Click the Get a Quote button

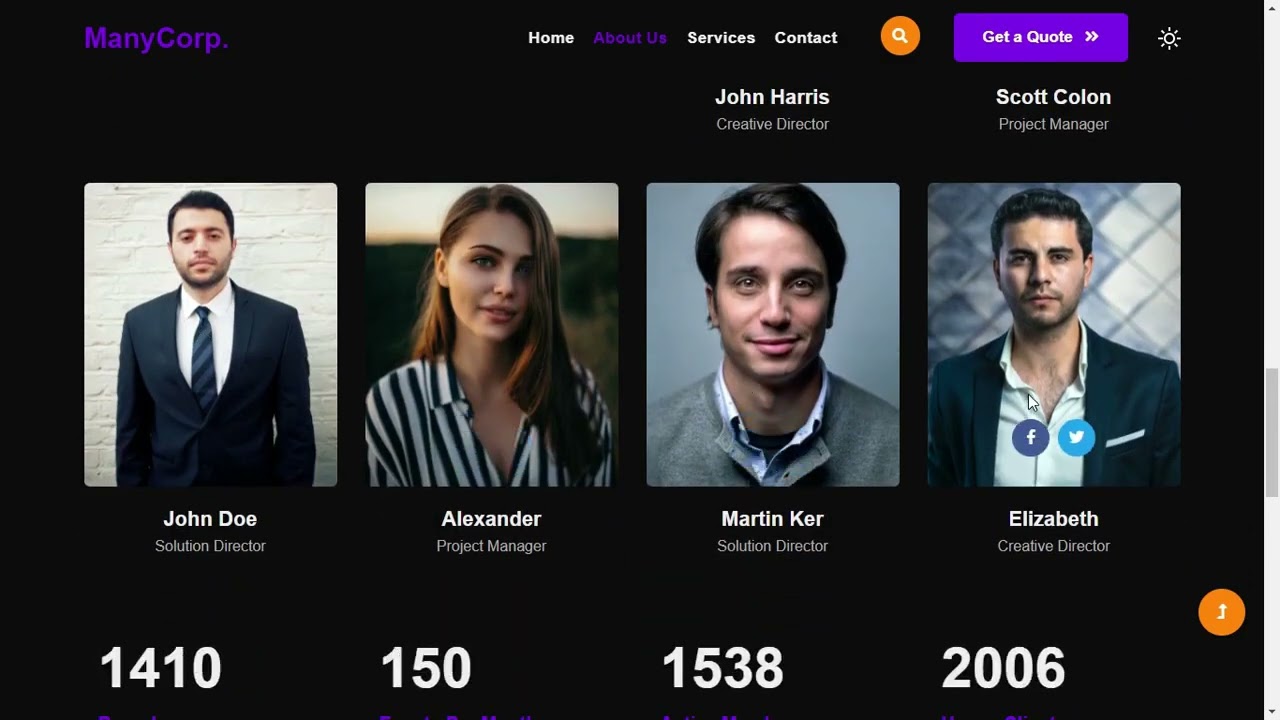coord(1040,37)
